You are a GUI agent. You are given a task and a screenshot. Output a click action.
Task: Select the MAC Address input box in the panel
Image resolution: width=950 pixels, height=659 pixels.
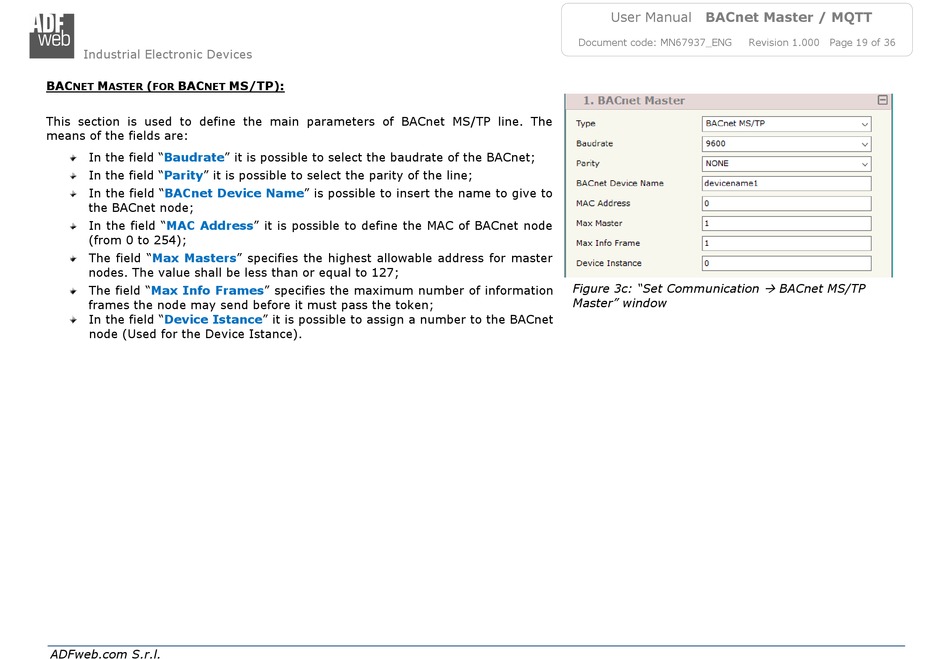pos(786,204)
